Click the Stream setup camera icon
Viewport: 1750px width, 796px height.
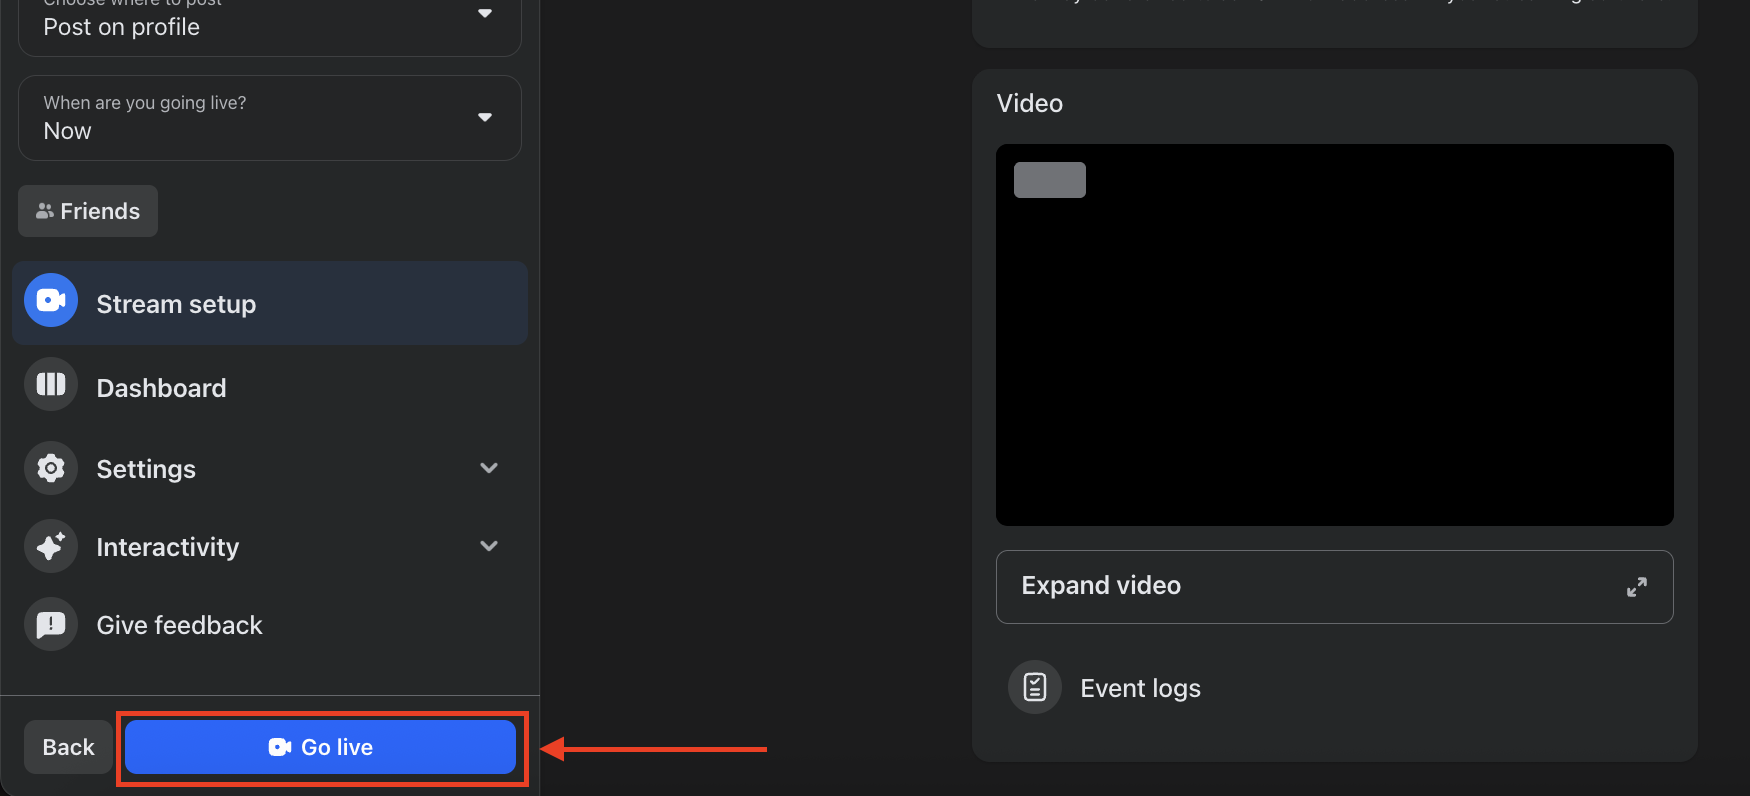51,300
